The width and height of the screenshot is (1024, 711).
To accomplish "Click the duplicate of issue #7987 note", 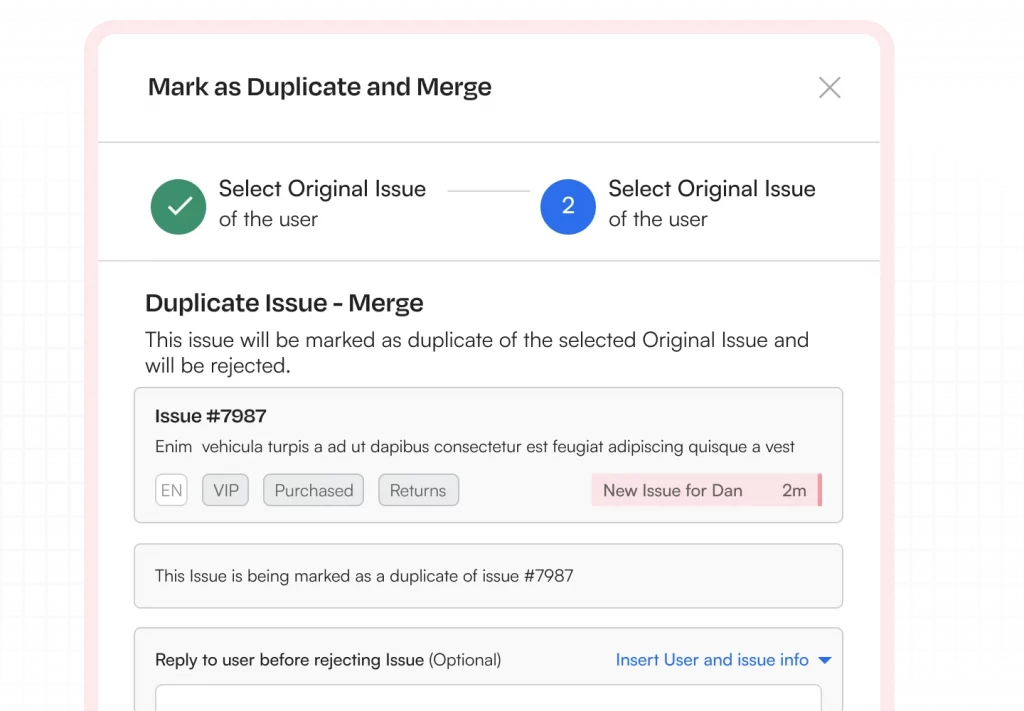I will [x=488, y=576].
